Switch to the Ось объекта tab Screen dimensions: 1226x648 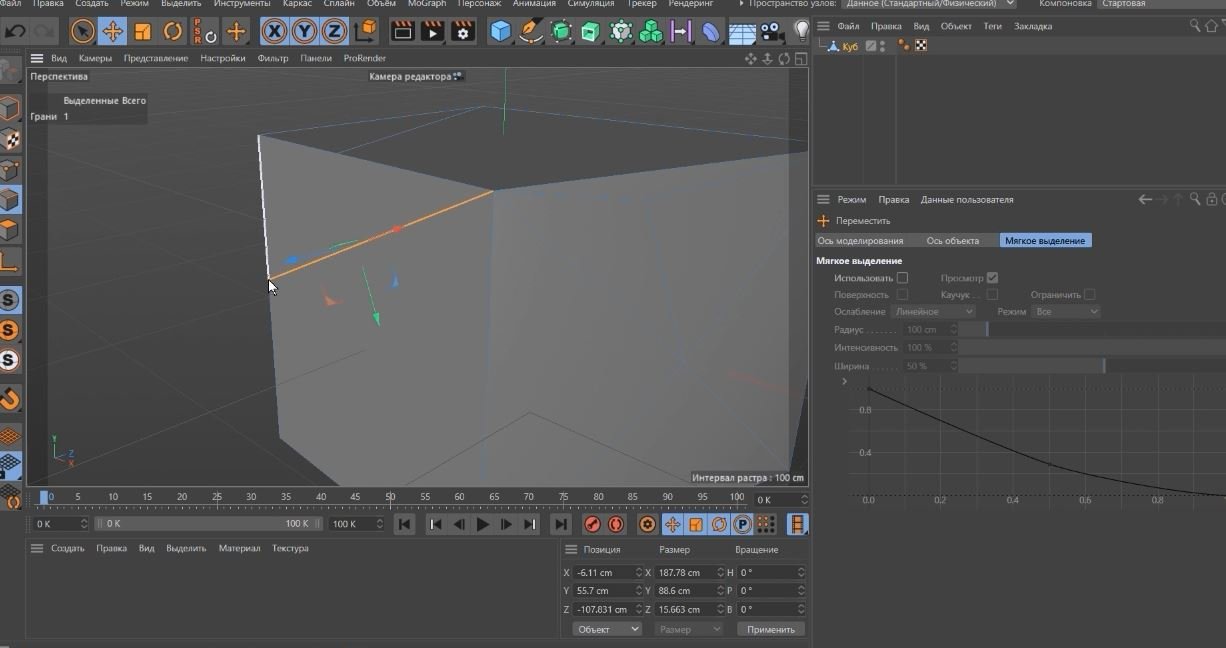click(x=952, y=241)
